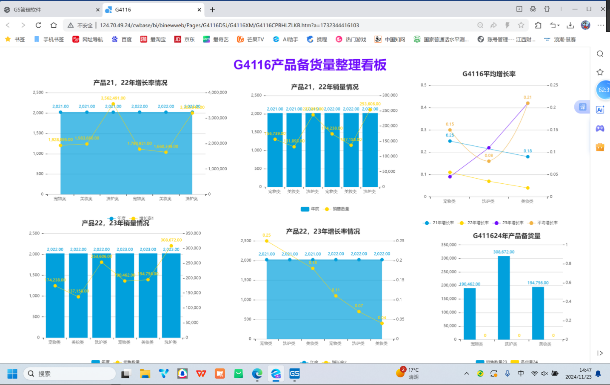Toggle the 21年增长率 legend series
The height and width of the screenshot is (385, 610).
[438, 223]
